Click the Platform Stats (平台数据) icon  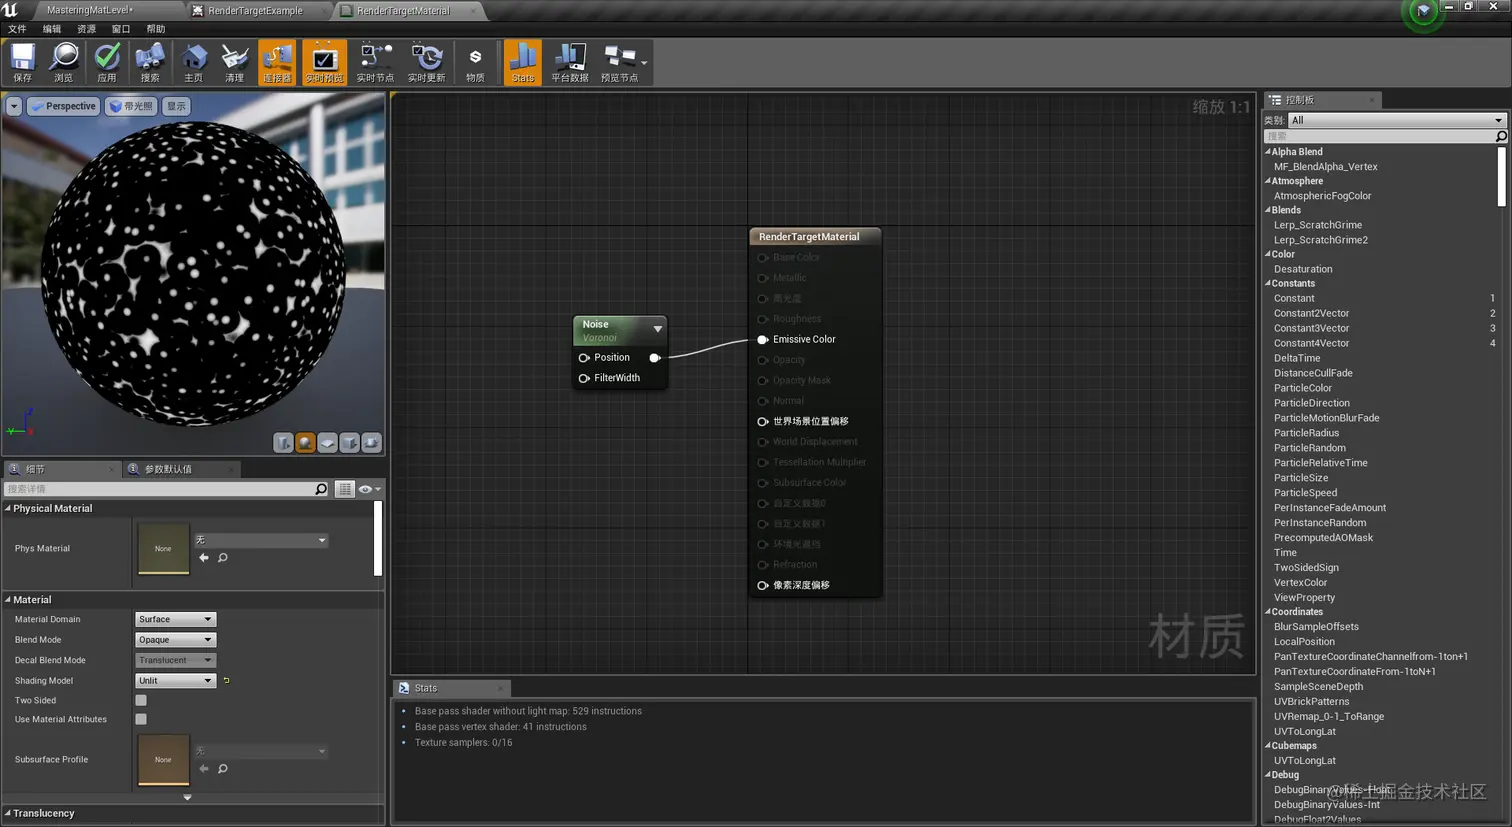pos(569,62)
